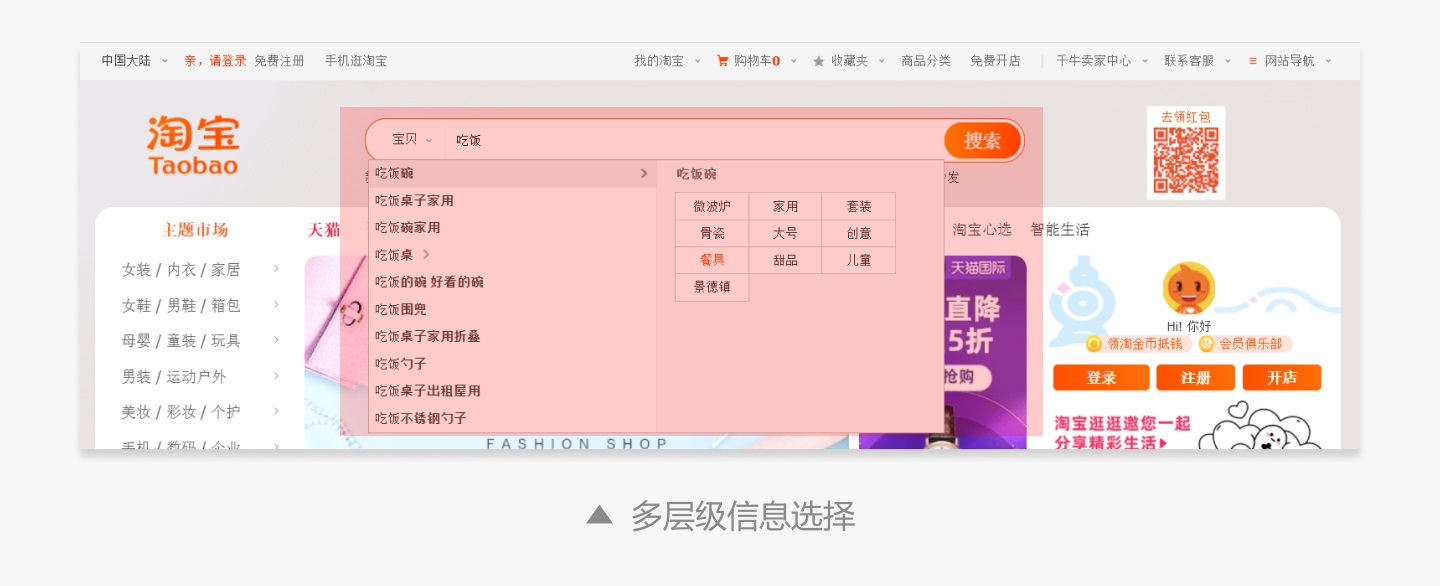Expand the 联系客服 dropdown
Viewport: 1440px width, 586px height.
(1228, 61)
